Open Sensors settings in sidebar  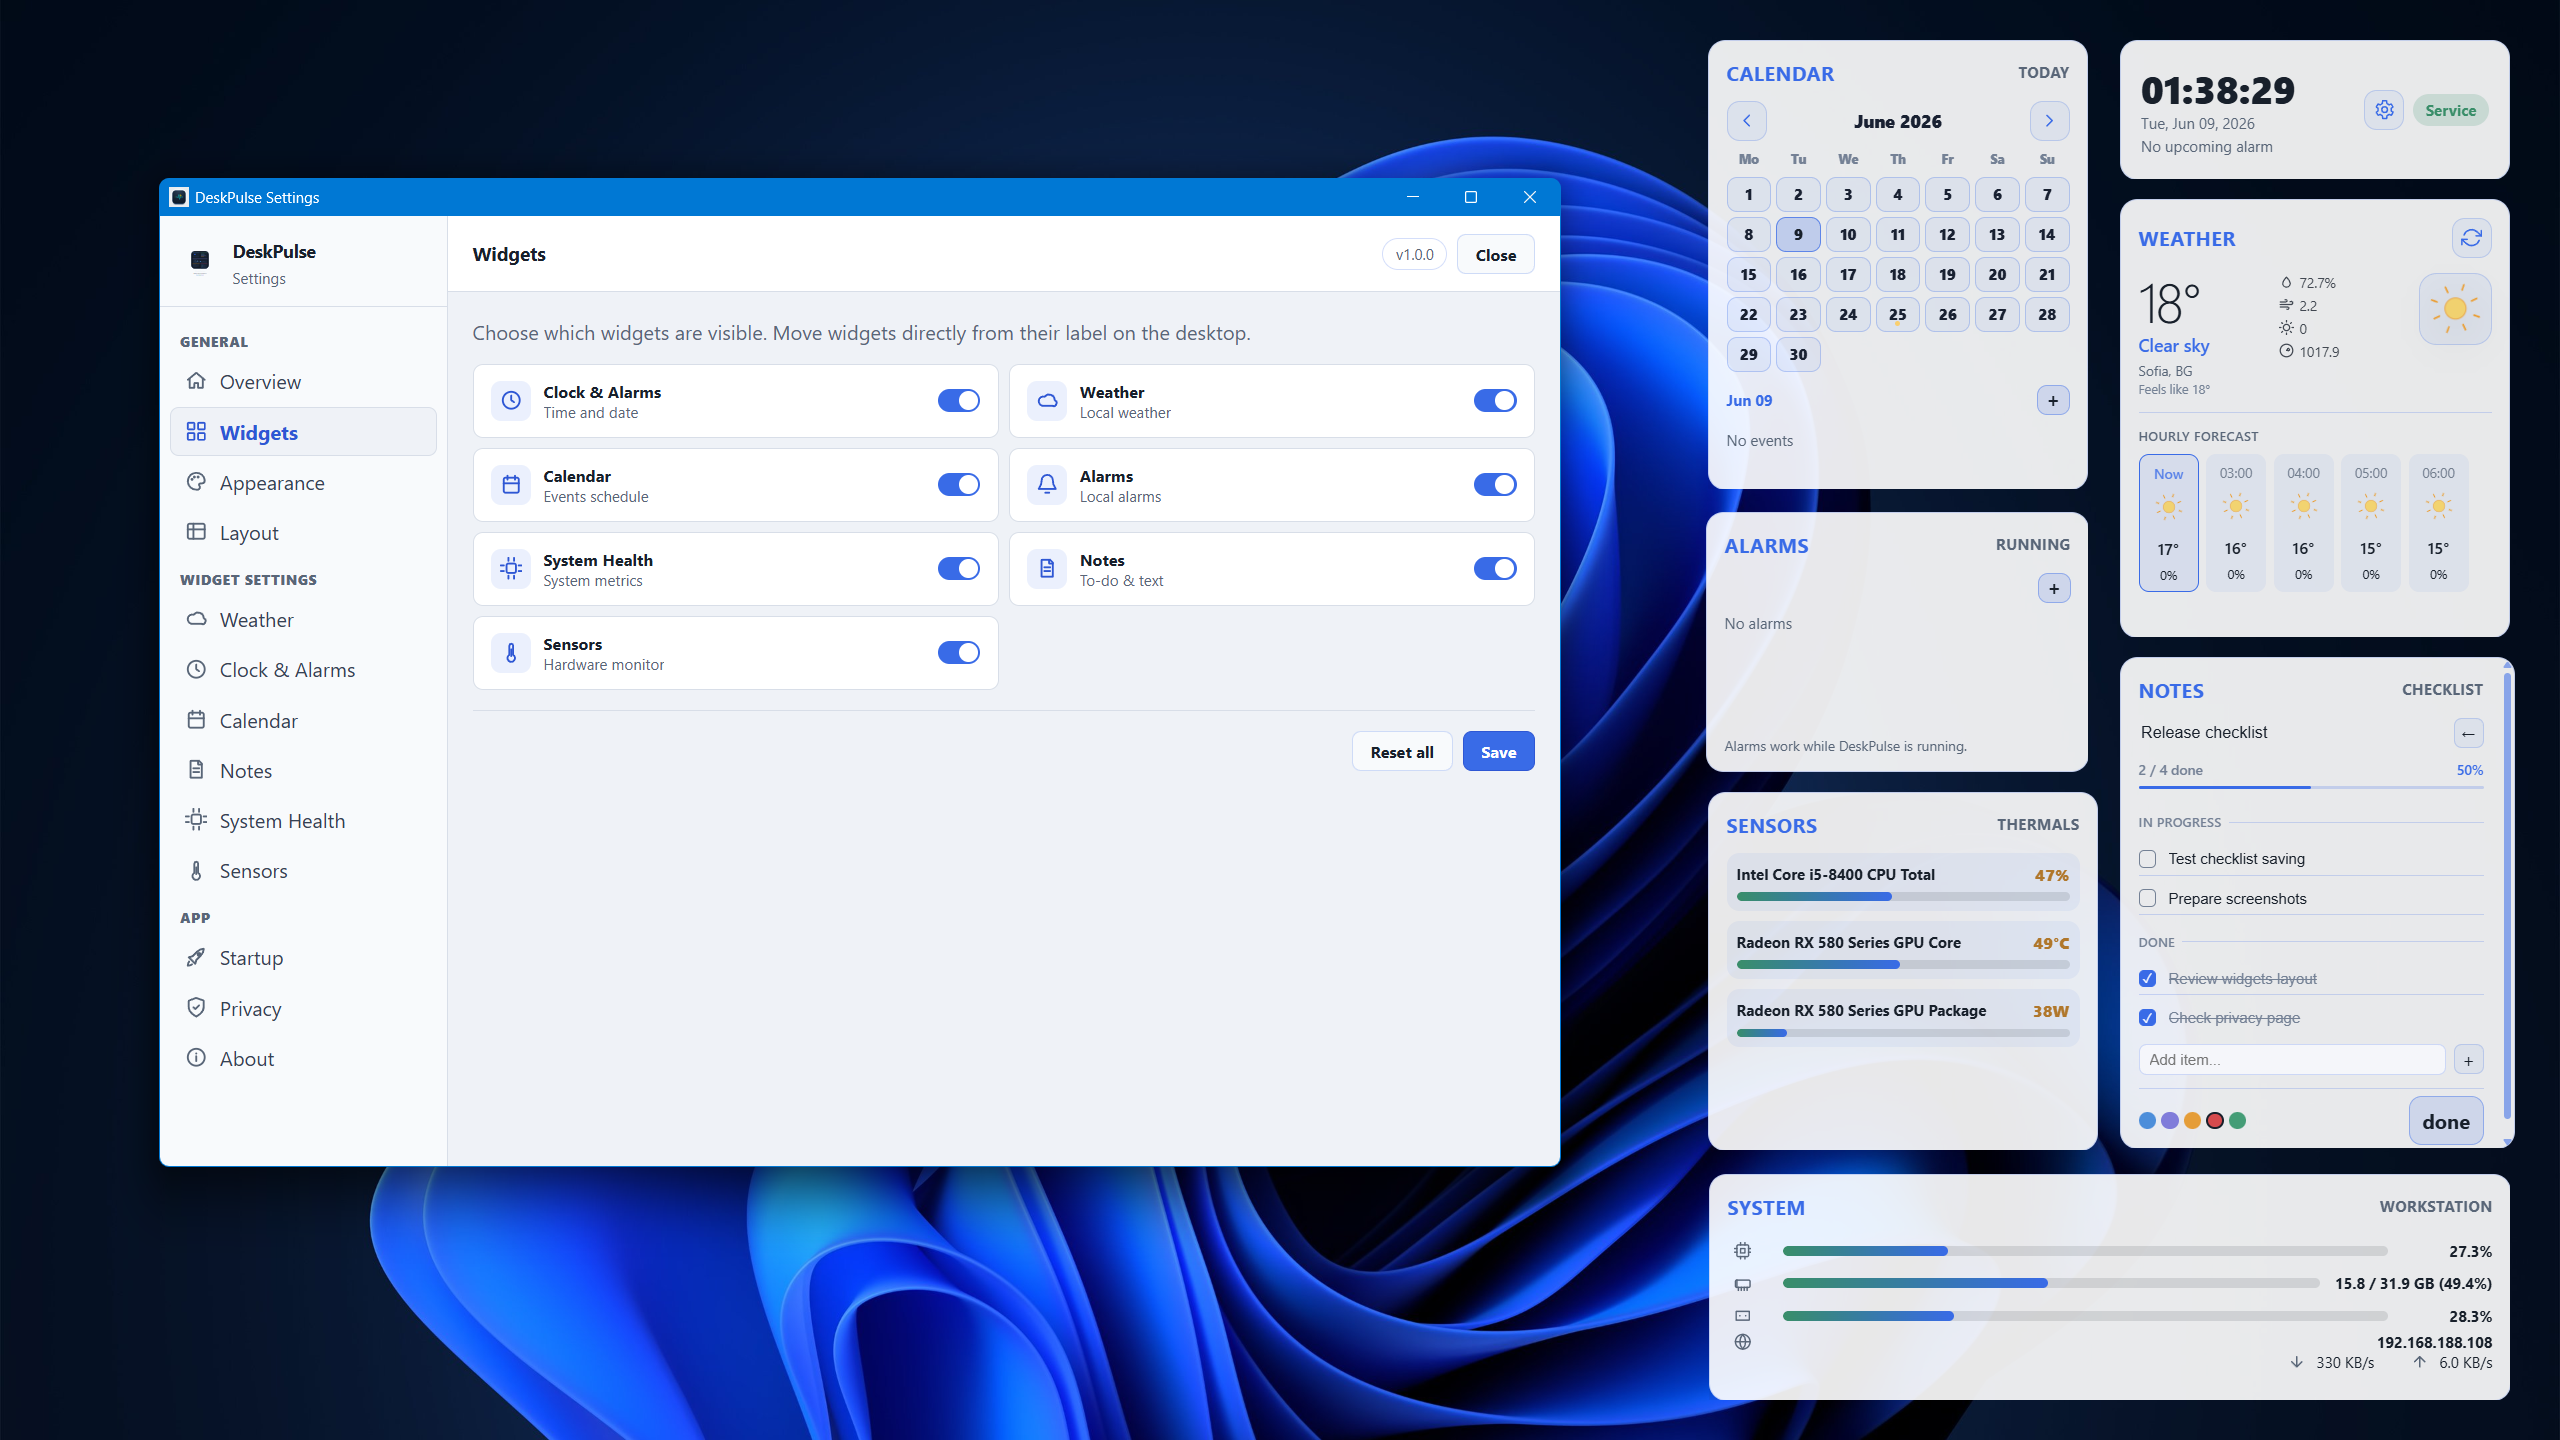tap(303, 871)
